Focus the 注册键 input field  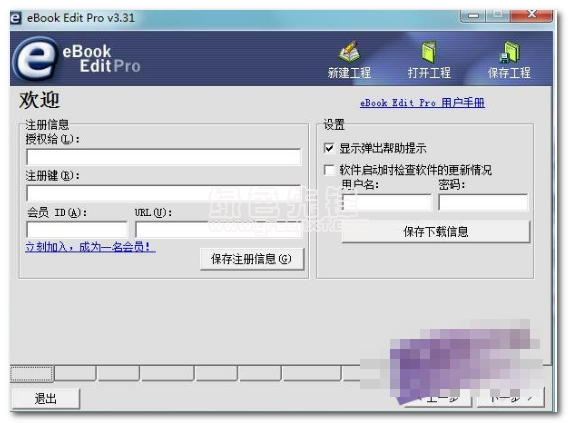click(x=163, y=193)
